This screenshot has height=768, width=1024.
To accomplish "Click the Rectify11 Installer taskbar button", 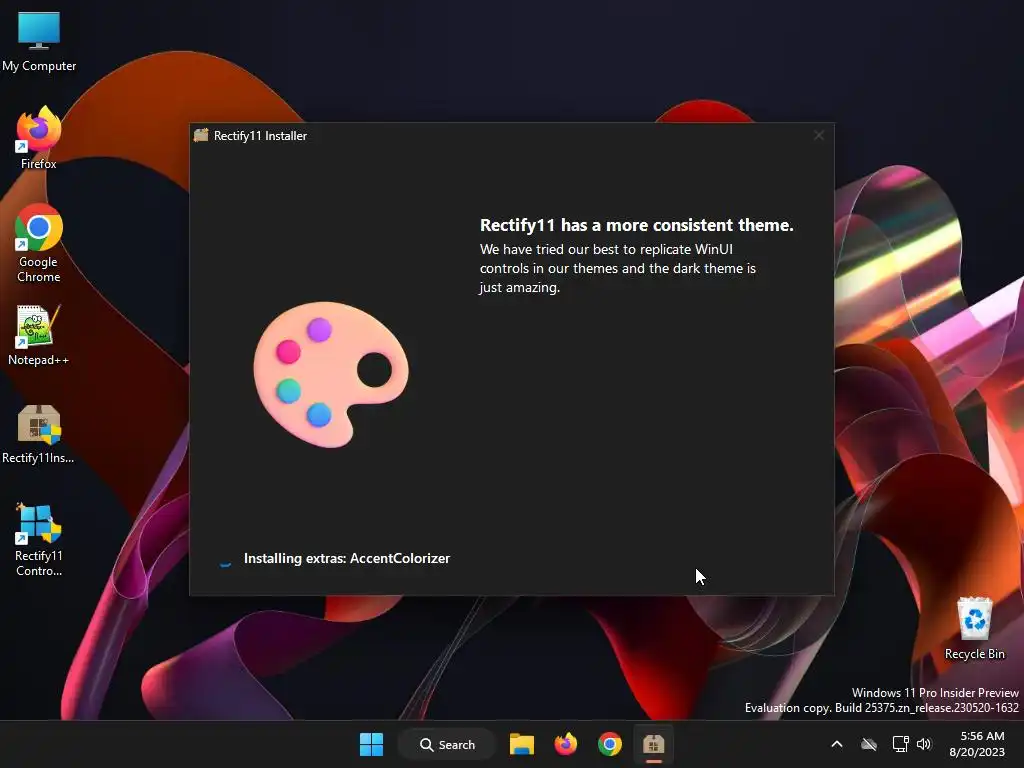I will (x=653, y=744).
